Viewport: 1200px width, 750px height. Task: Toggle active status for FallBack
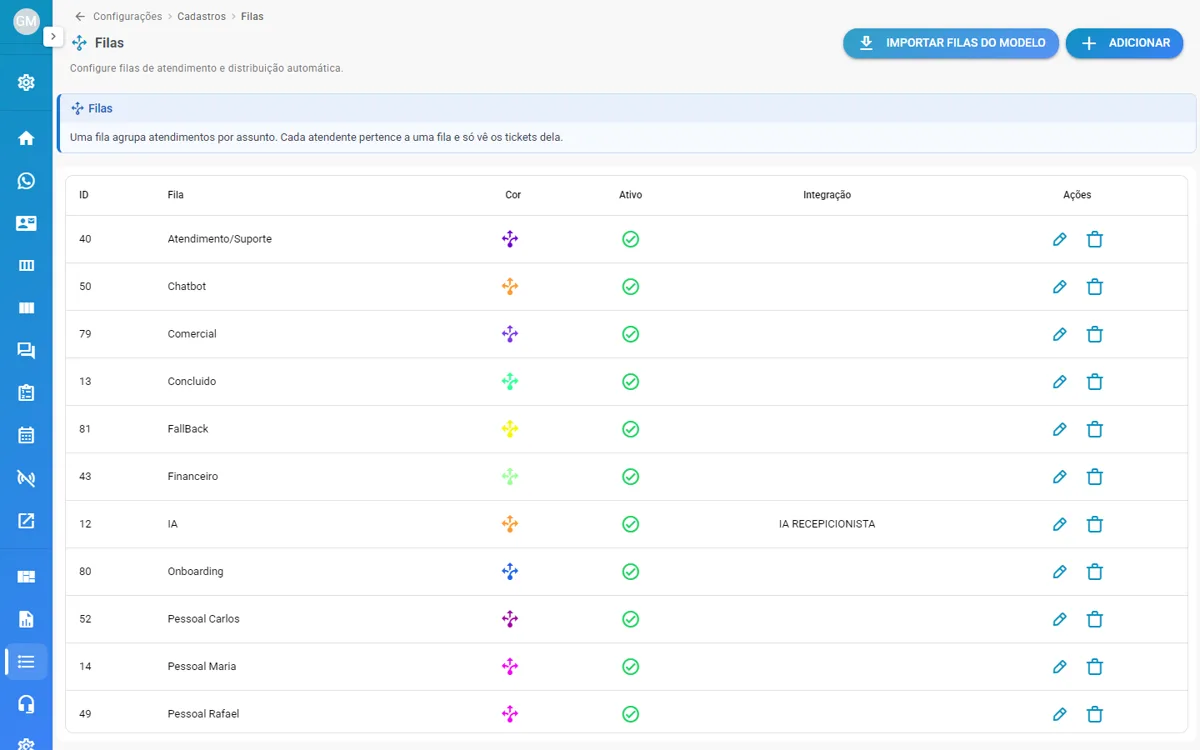630,429
